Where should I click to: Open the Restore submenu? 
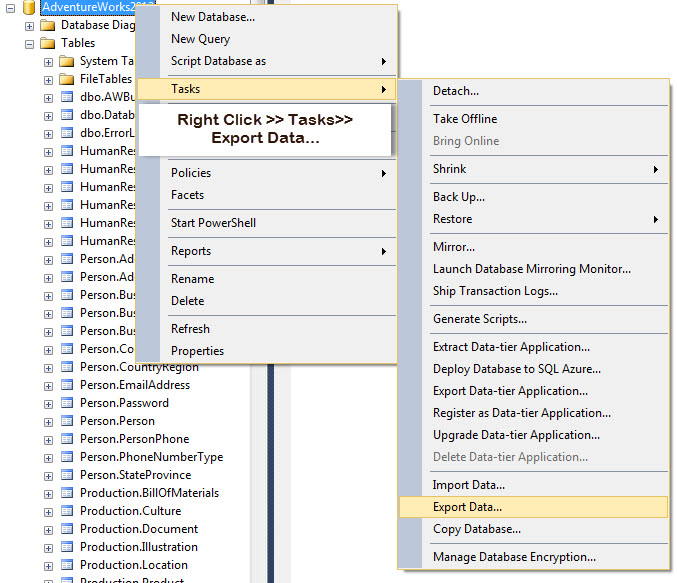(x=534, y=219)
